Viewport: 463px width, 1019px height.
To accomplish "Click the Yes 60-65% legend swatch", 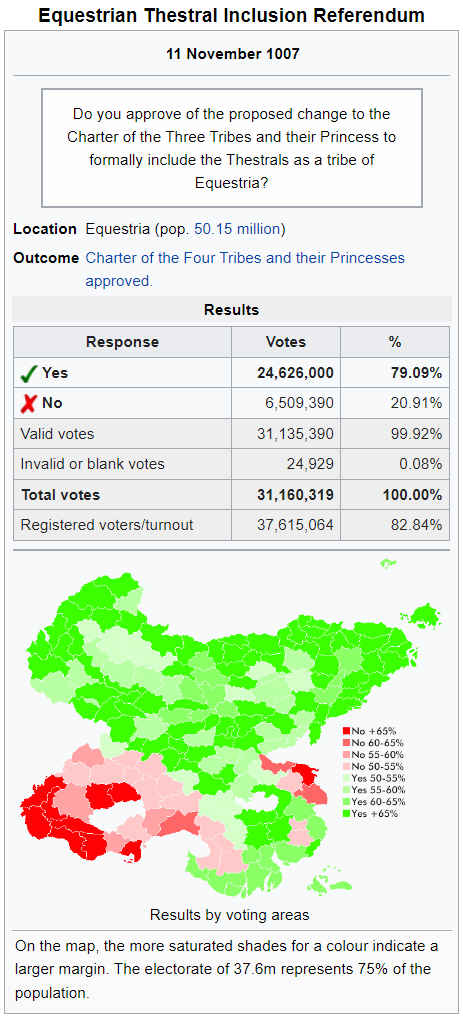I will click(x=347, y=801).
